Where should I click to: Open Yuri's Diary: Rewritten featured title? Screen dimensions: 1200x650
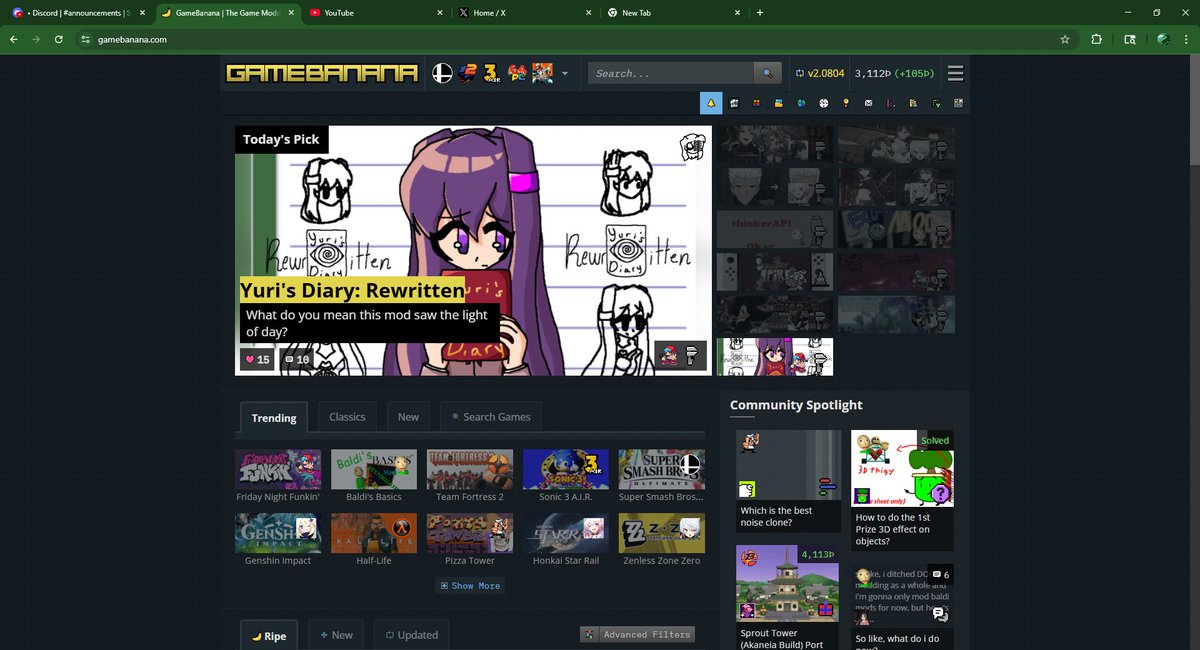[x=352, y=291]
